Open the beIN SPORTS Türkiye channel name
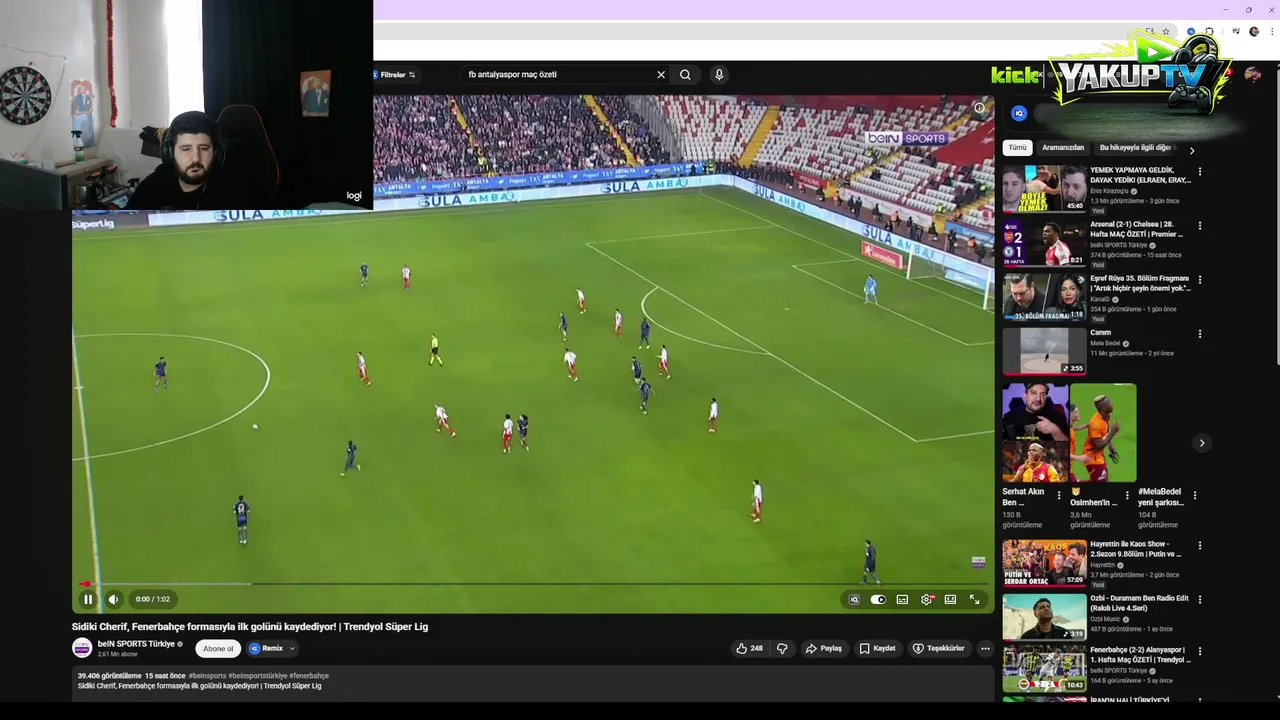 [x=136, y=644]
